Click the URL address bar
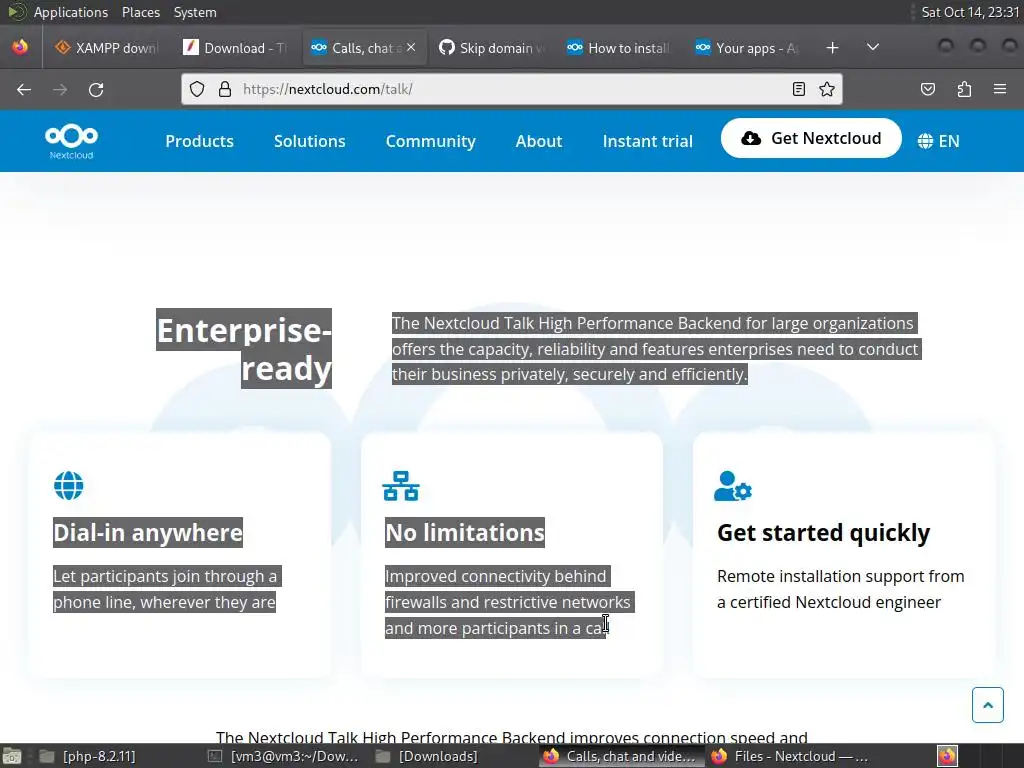This screenshot has height=768, width=1024. 513,89
